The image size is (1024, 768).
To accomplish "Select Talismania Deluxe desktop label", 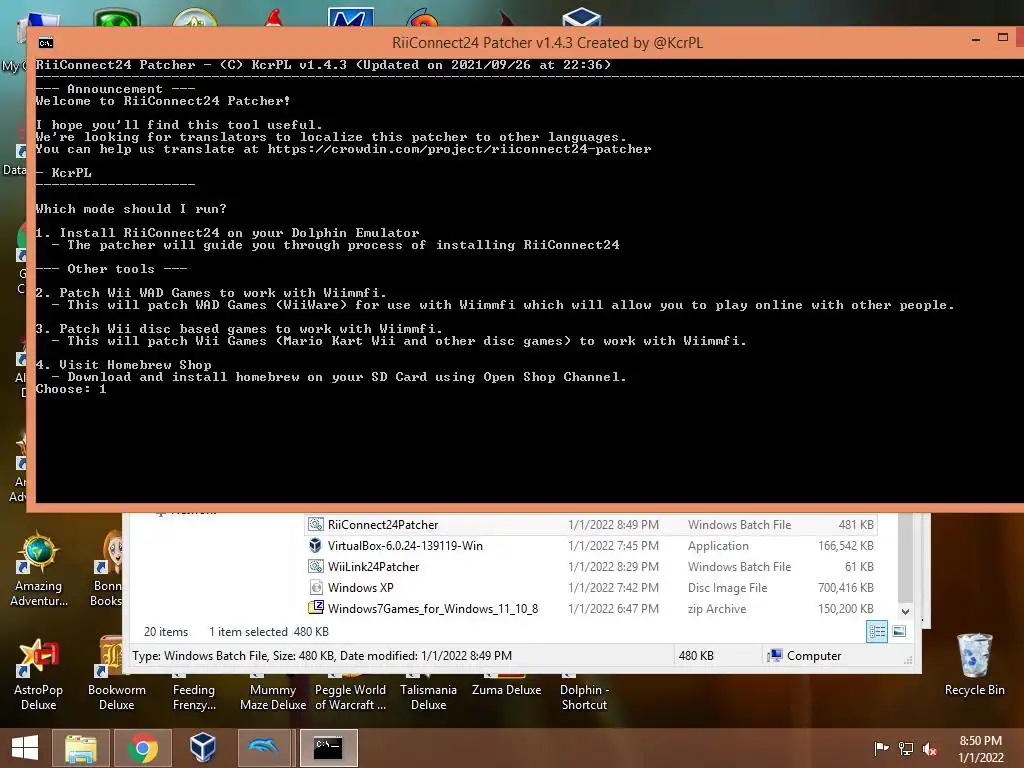I will coord(428,697).
